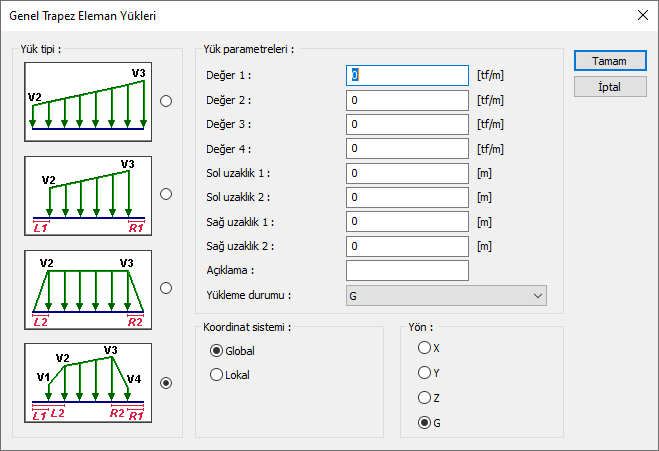This screenshot has height=451, width=659.
Task: Set direction to X
Action: tap(425, 348)
